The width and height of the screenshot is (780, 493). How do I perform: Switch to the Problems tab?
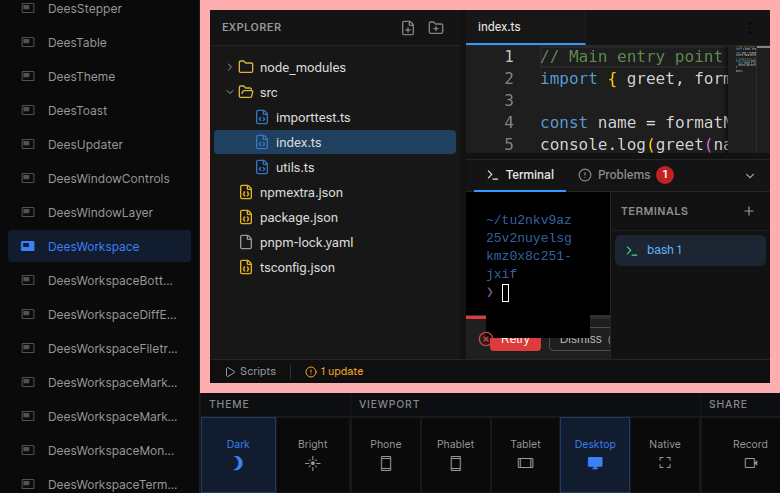[x=624, y=175]
